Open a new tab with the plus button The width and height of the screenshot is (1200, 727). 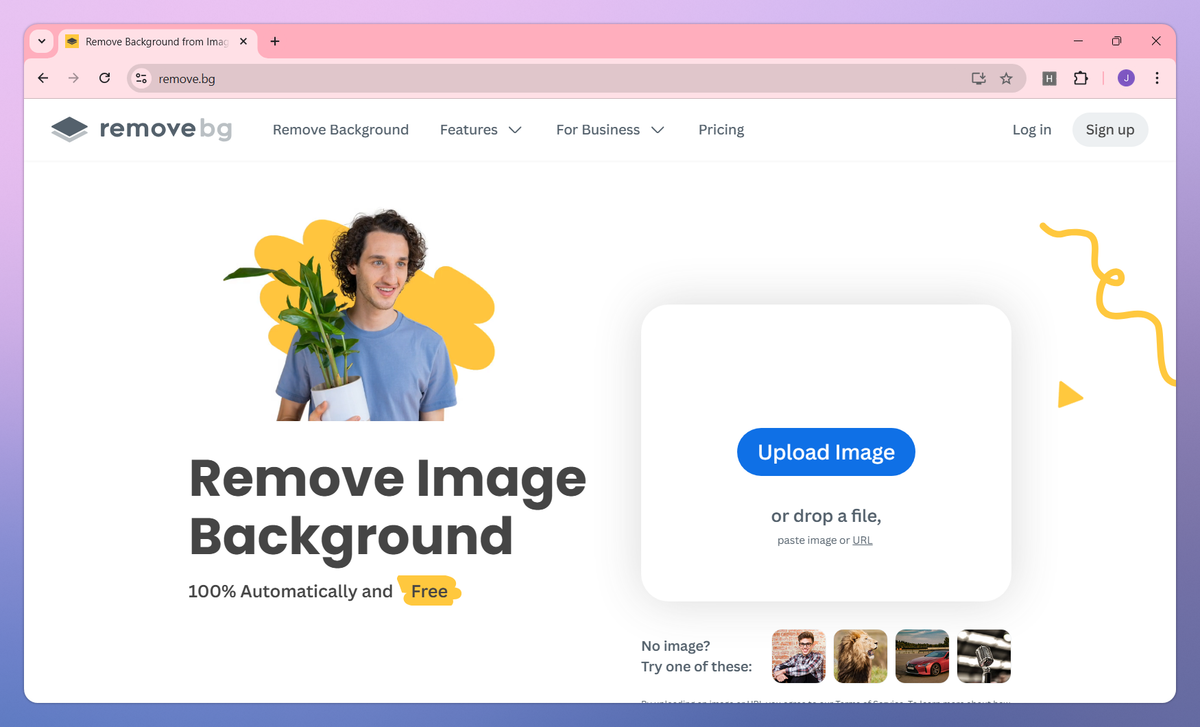[x=275, y=42]
